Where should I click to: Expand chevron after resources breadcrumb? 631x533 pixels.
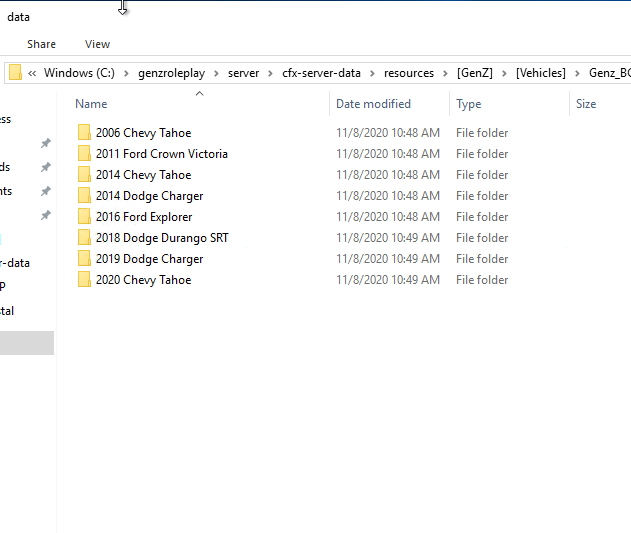[x=445, y=73]
